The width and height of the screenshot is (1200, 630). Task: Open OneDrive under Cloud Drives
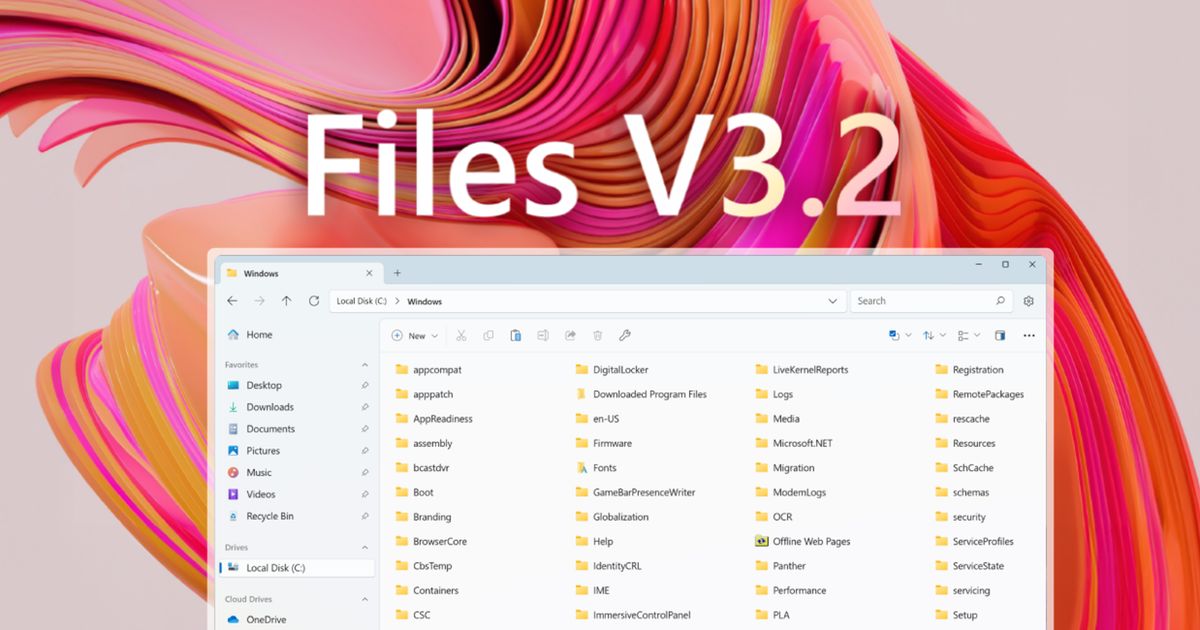coord(296,620)
